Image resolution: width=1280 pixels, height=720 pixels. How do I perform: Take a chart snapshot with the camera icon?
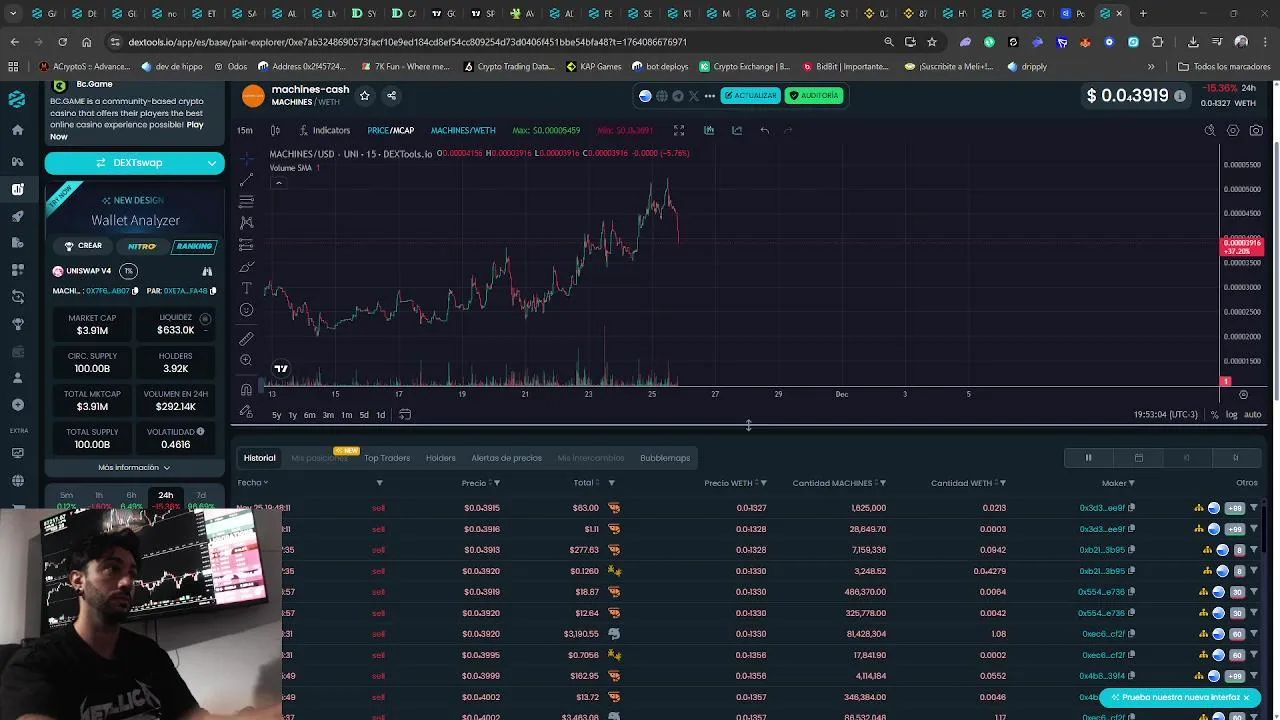[1257, 130]
